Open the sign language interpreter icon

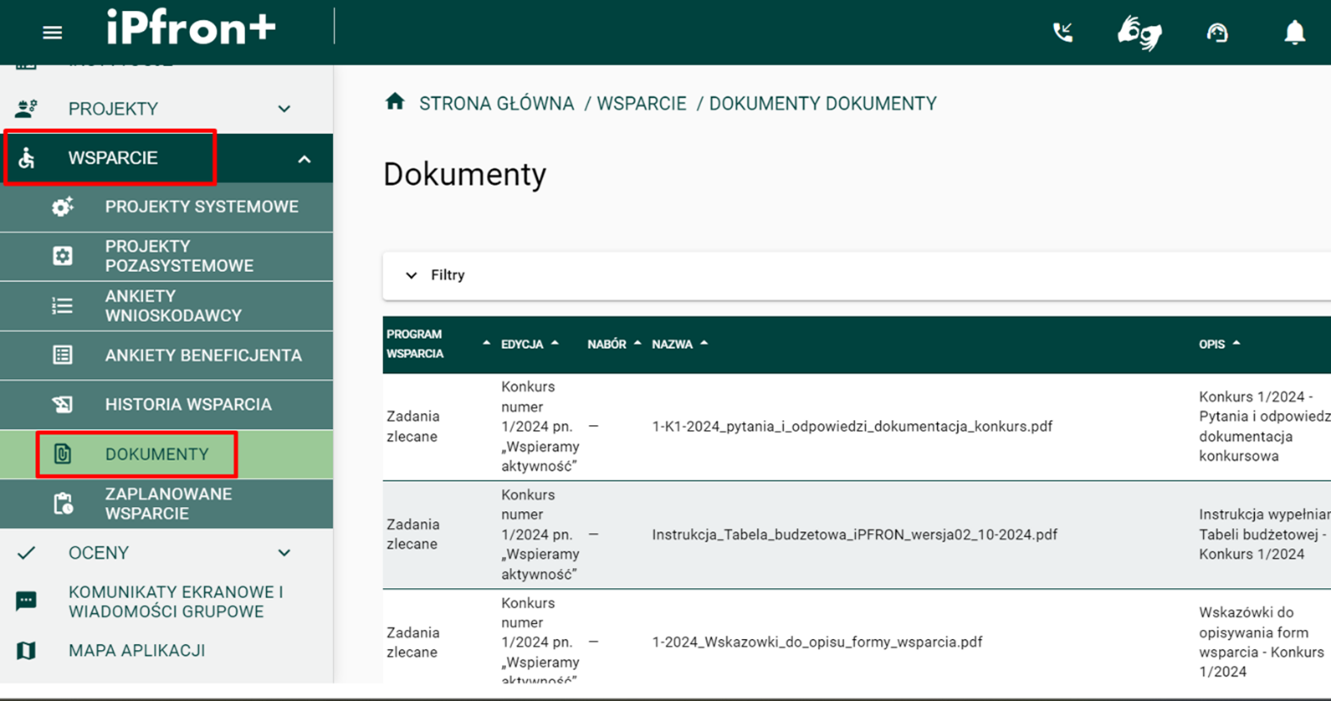[1139, 33]
